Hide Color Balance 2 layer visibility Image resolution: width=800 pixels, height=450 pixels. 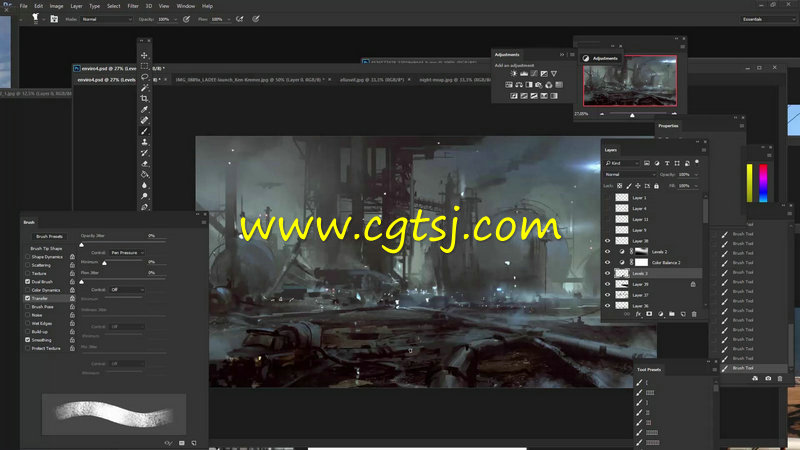[x=607, y=262]
